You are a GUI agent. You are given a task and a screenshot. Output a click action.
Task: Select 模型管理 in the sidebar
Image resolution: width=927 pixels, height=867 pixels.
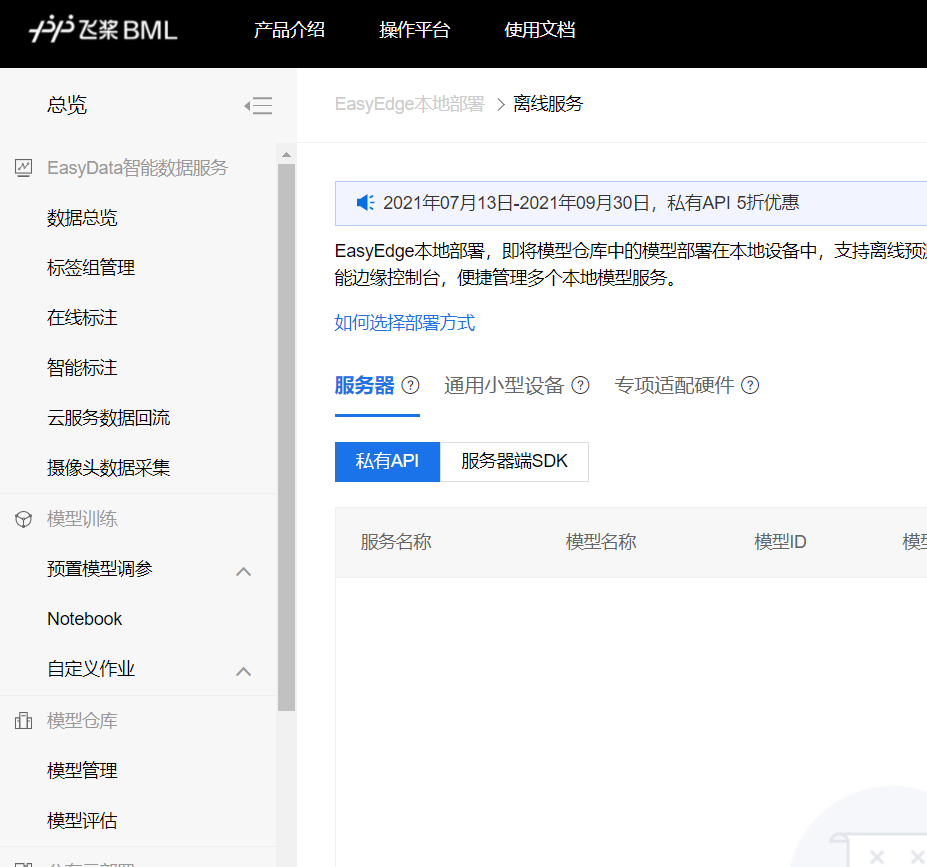coord(81,770)
